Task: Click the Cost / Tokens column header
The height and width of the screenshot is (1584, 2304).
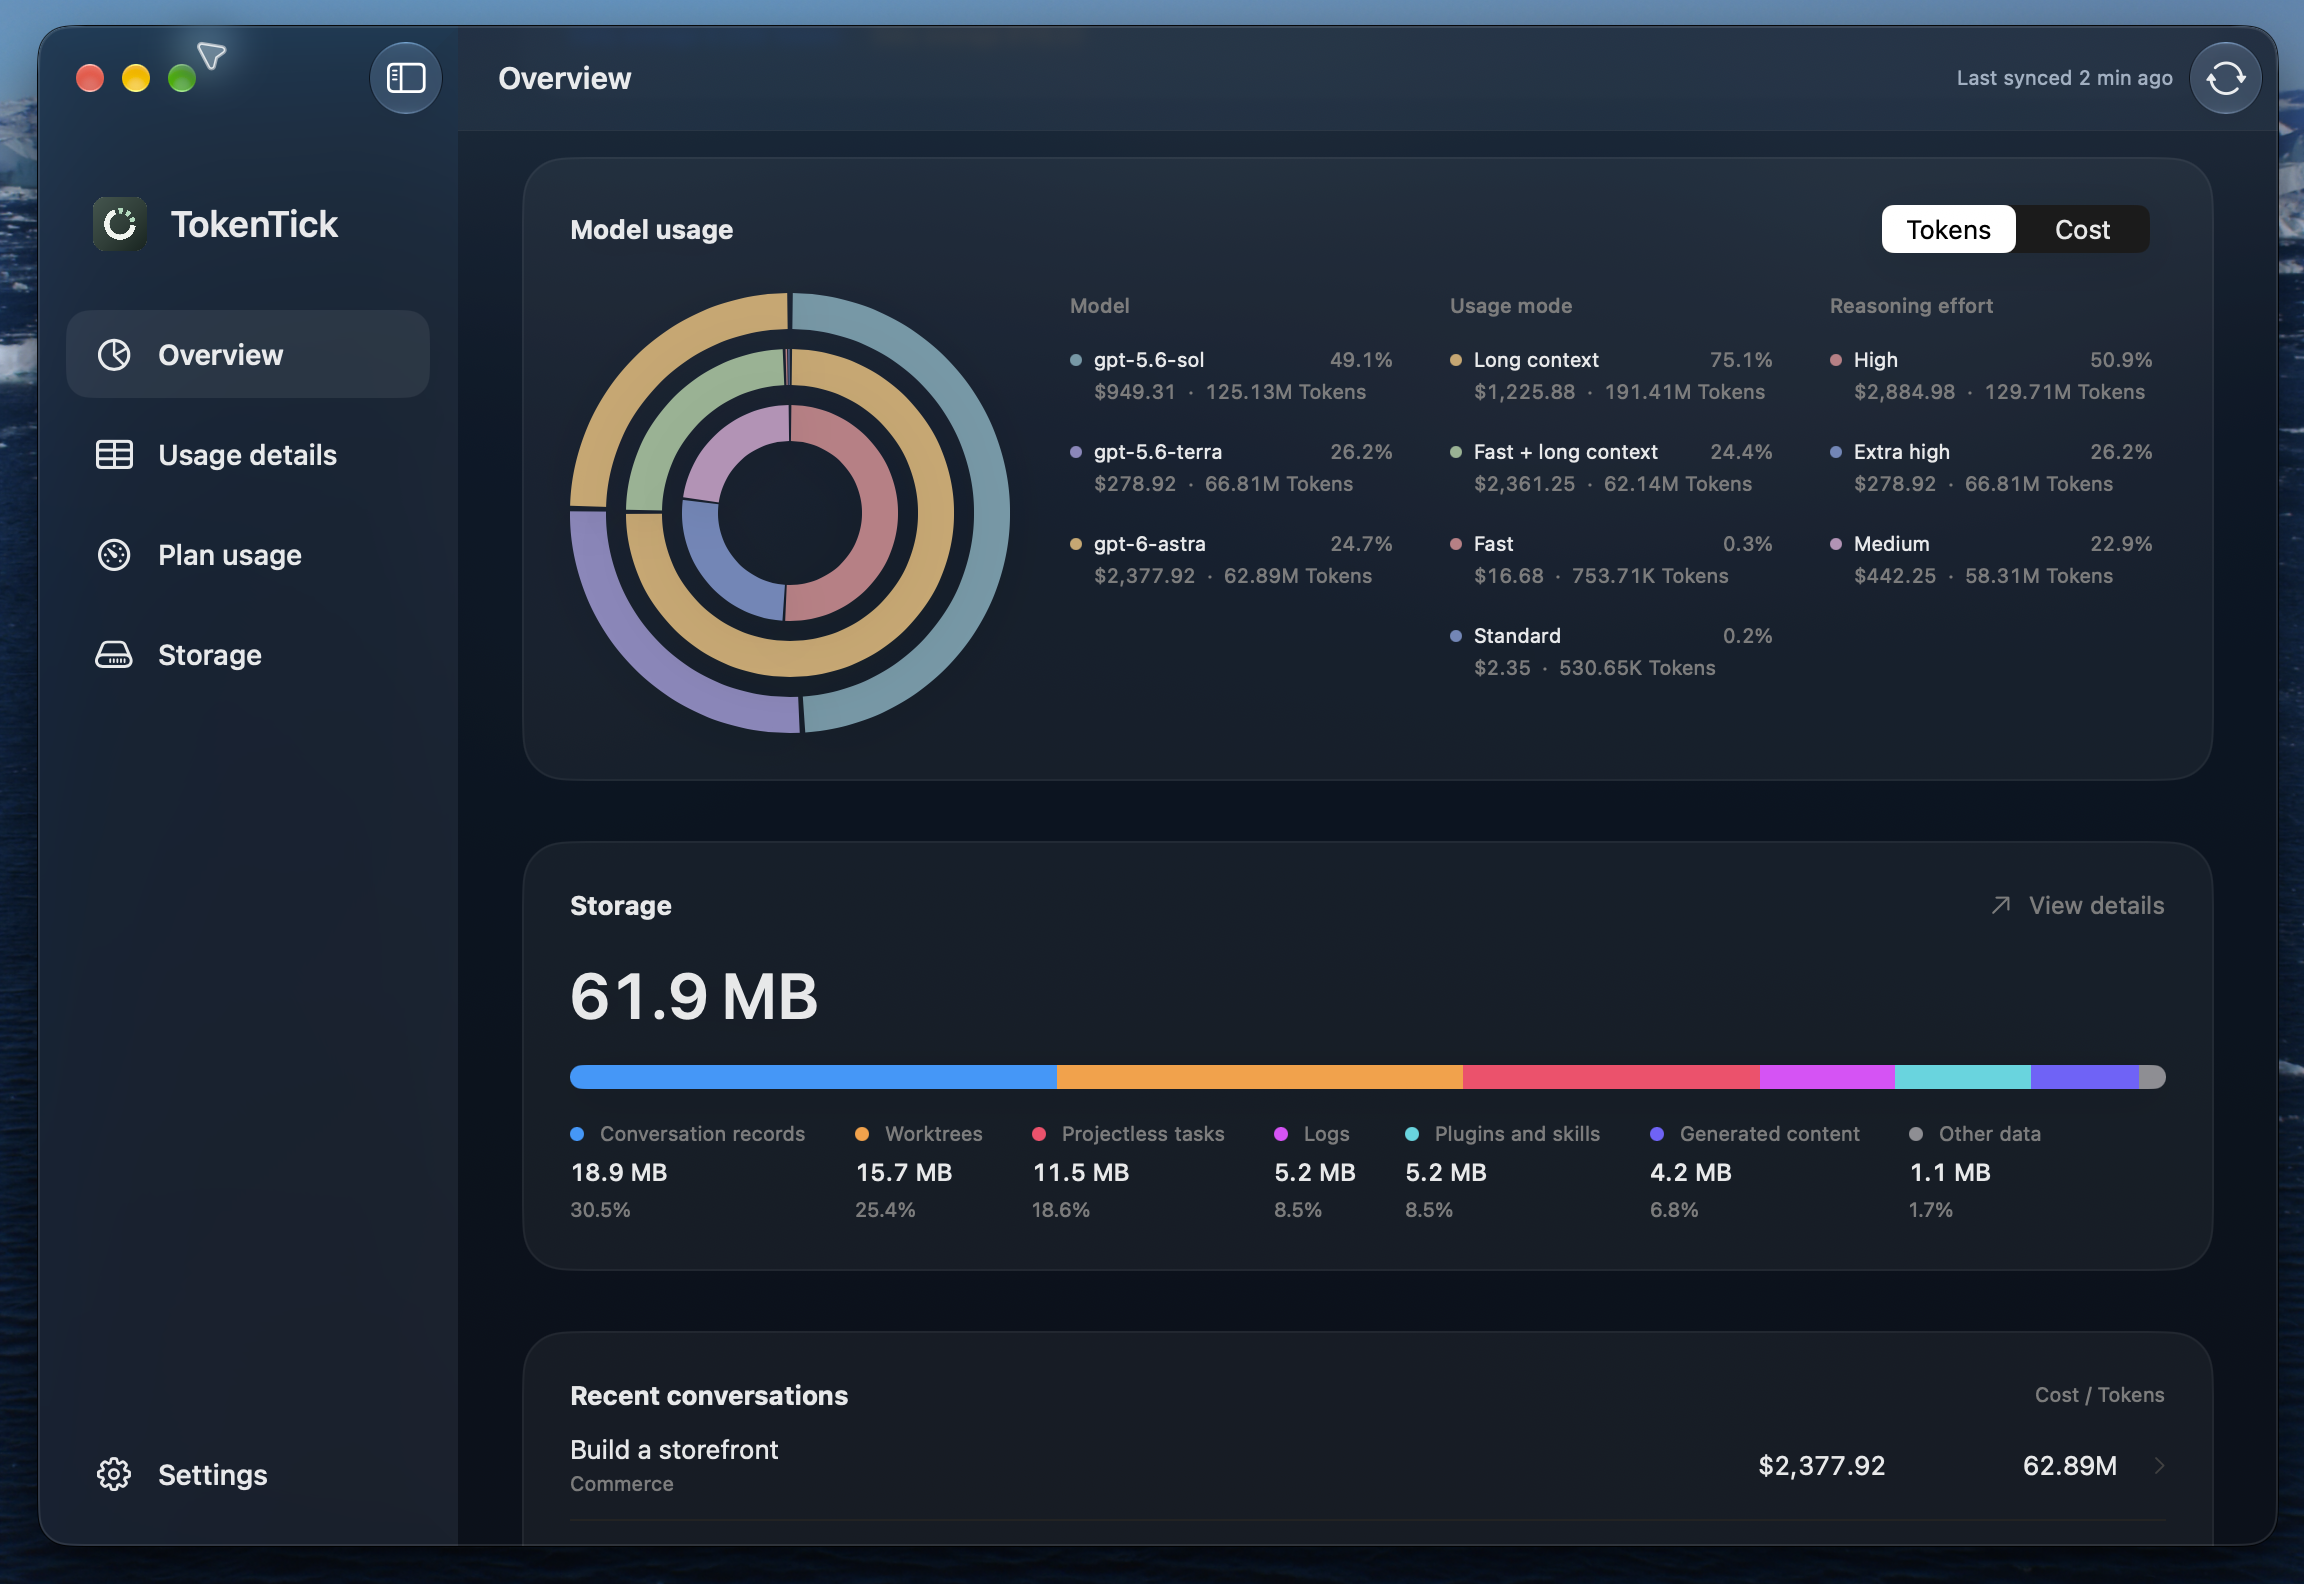Action: 2100,1395
